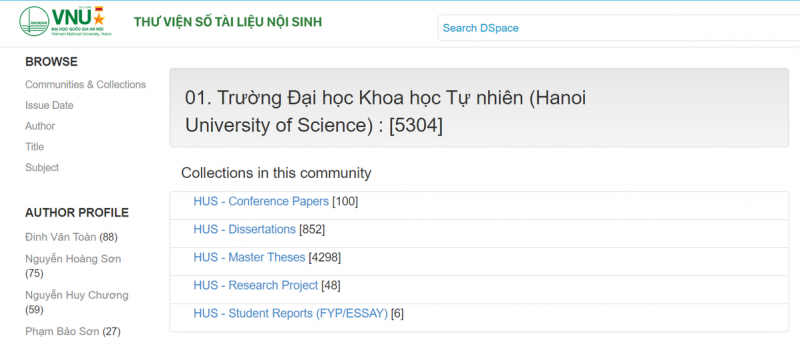The image size is (800, 361).
Task: Open HUS - Dissertations collection
Action: 244,230
